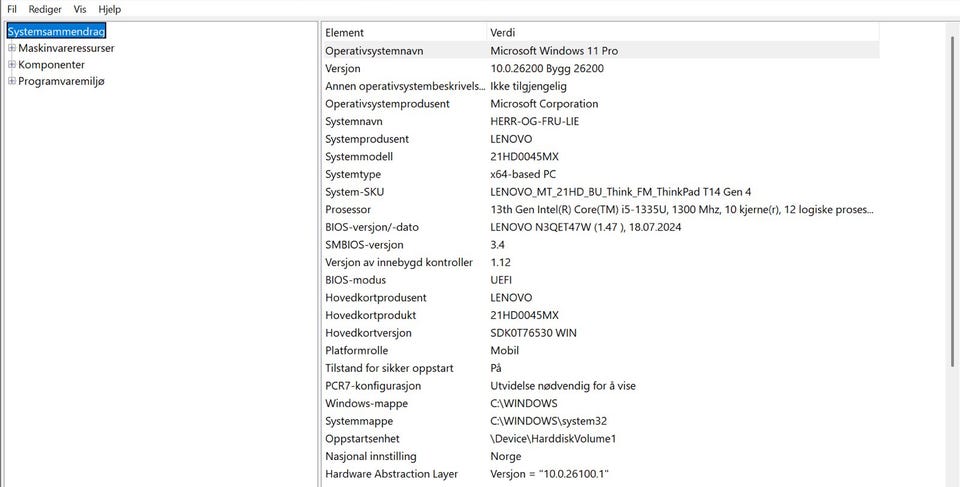The height and width of the screenshot is (487, 960).
Task: Click the ThinkPad T14 Gen 4 SKU value
Action: click(x=621, y=192)
